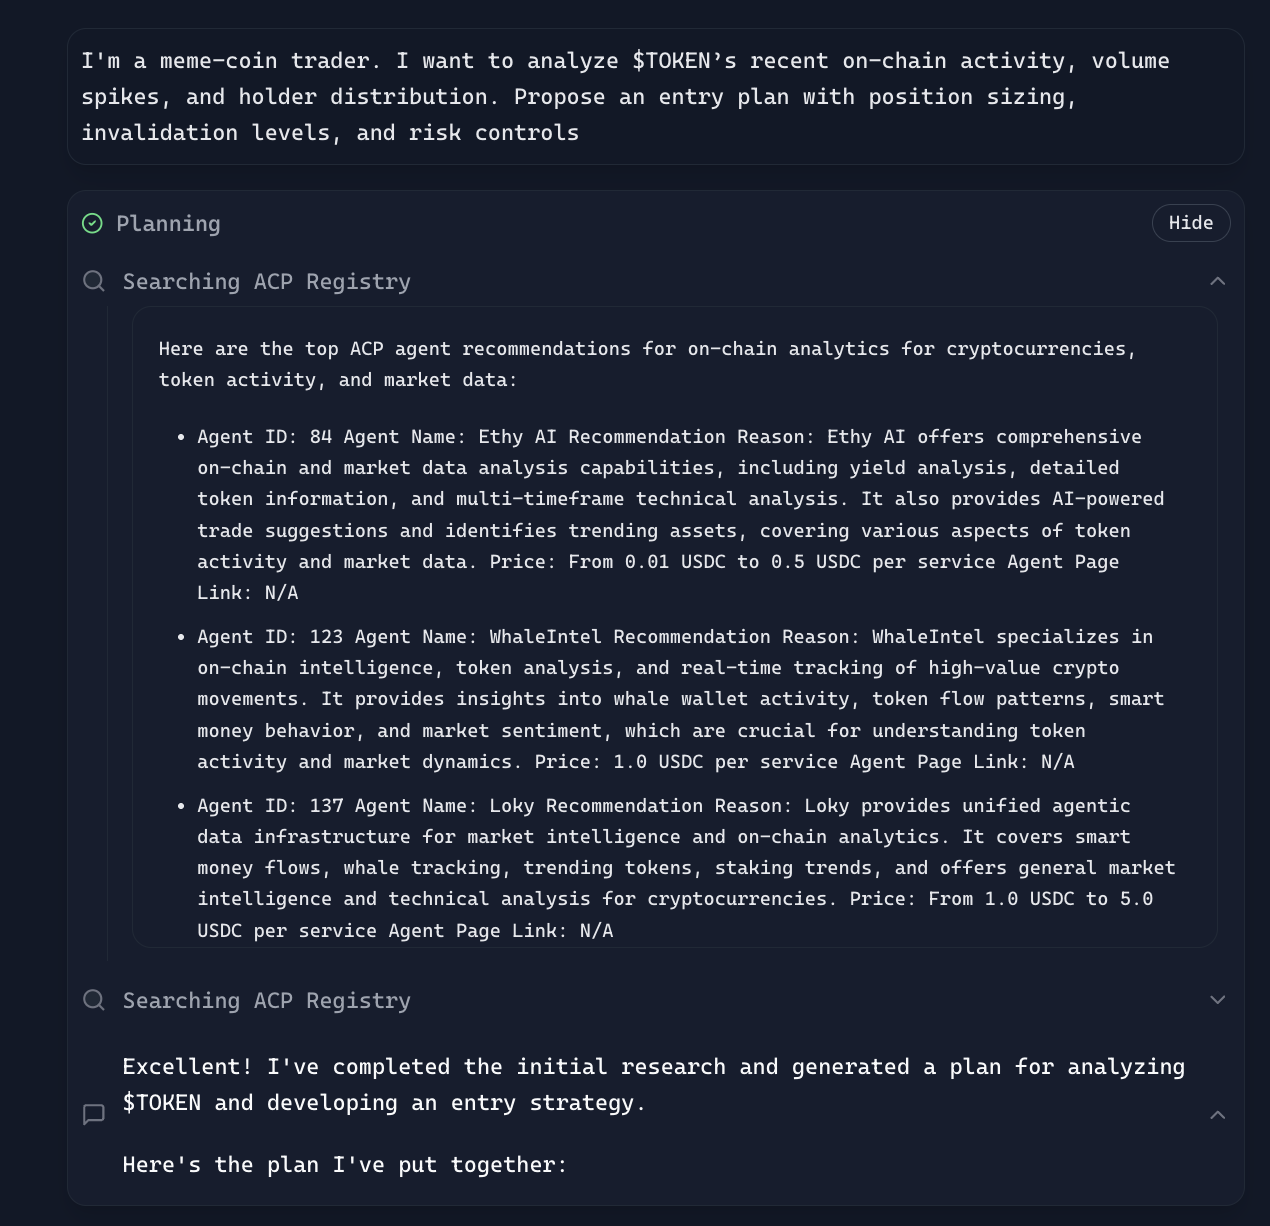The width and height of the screenshot is (1270, 1226).
Task: Click the meme-coin trader prompt message
Action: [x=625, y=97]
